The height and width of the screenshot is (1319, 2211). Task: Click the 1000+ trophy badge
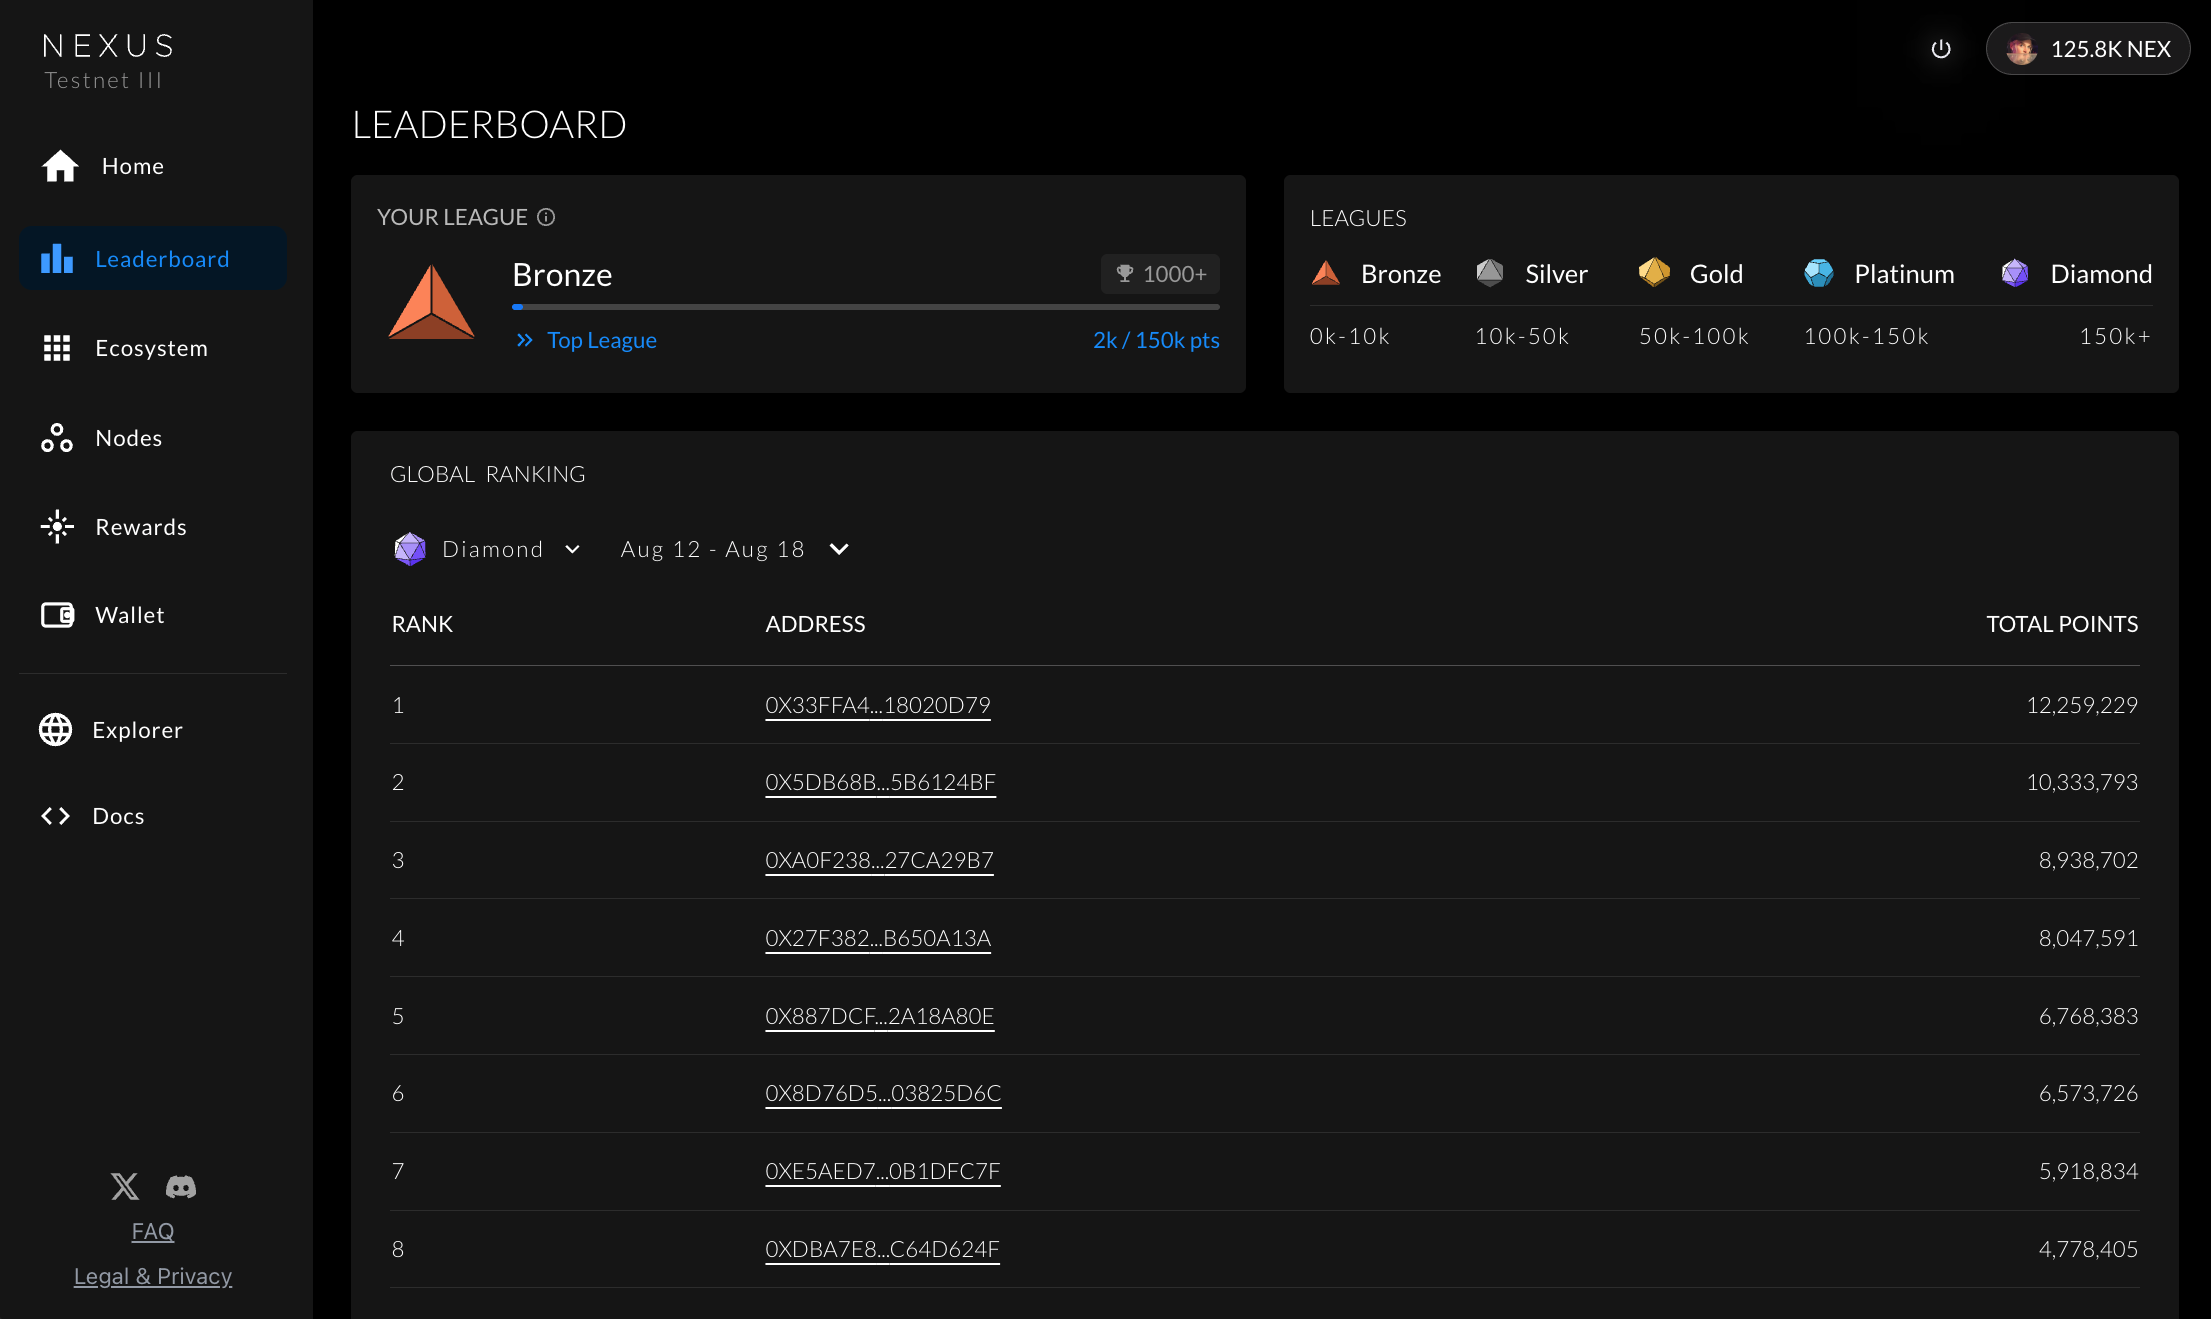[x=1160, y=274]
